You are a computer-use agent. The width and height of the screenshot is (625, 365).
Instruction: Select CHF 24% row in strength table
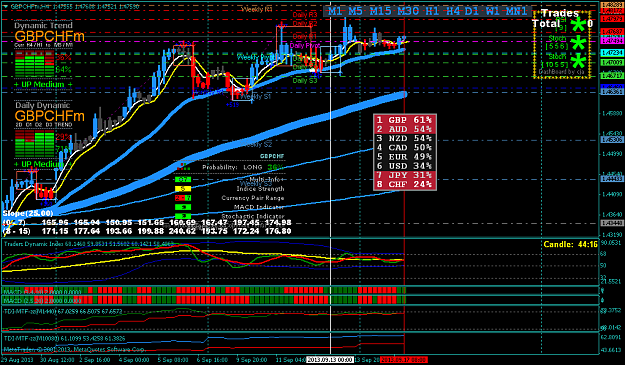pyautogui.click(x=405, y=184)
